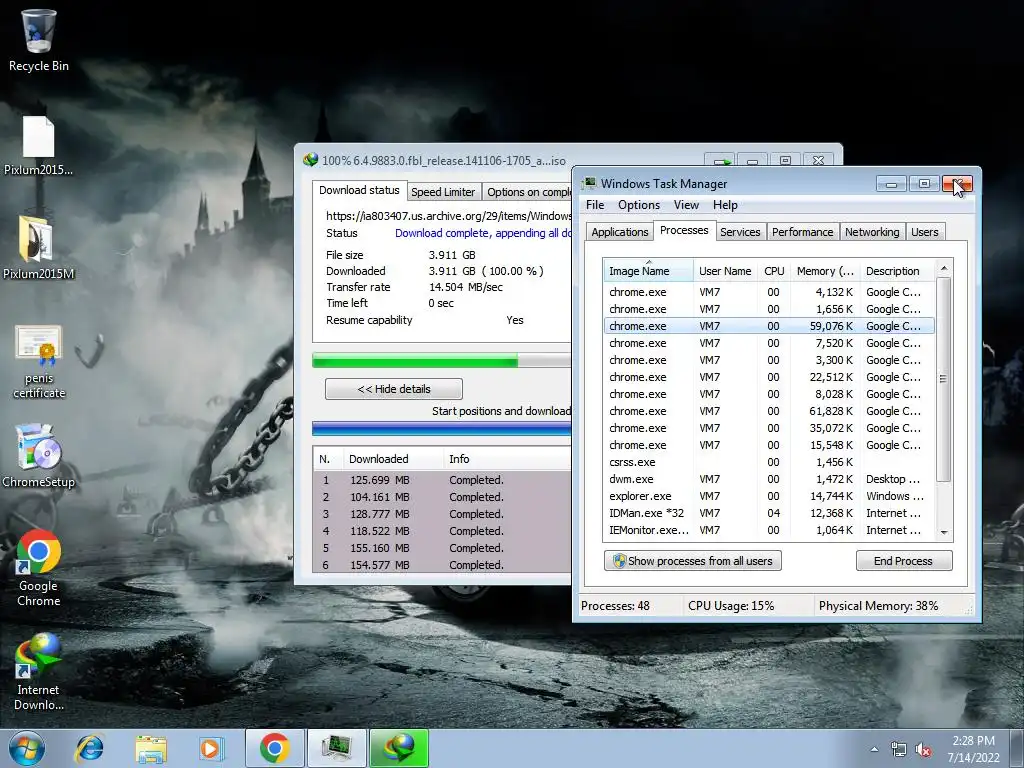Open the Help menu in Task Manager

coord(725,205)
